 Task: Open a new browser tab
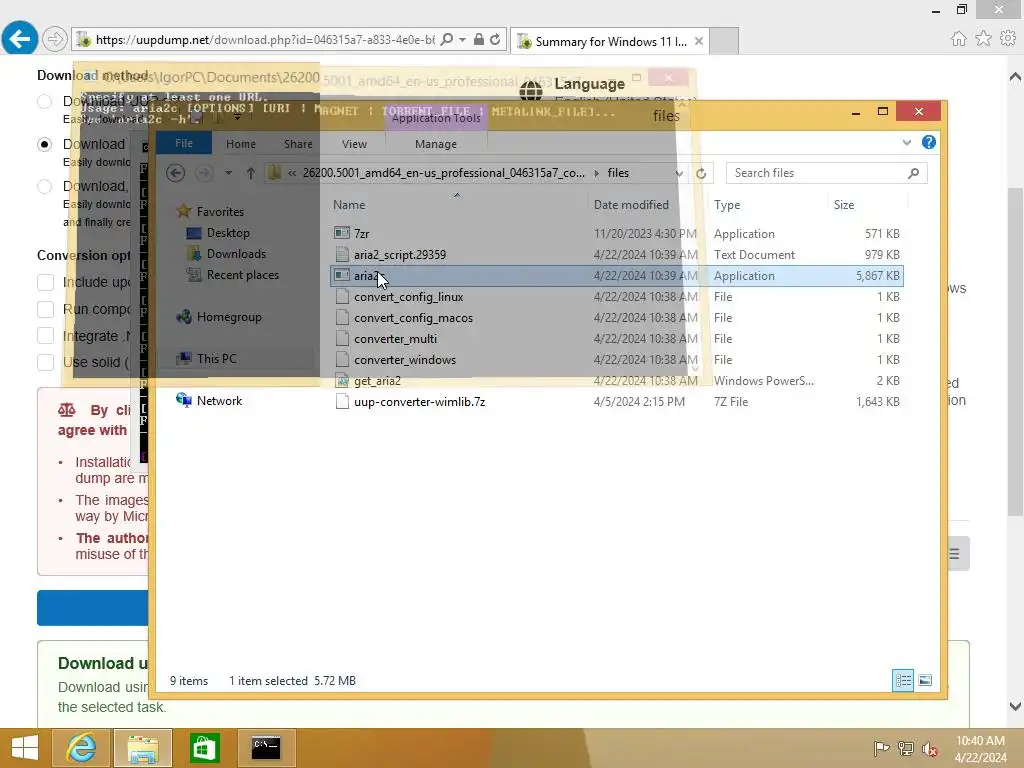(x=724, y=41)
